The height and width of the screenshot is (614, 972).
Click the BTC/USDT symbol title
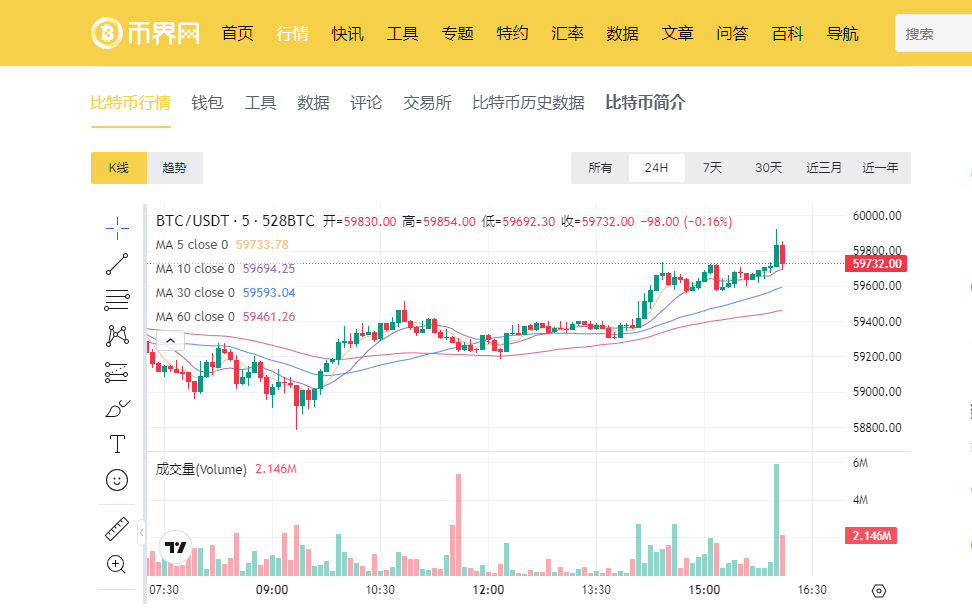235,221
